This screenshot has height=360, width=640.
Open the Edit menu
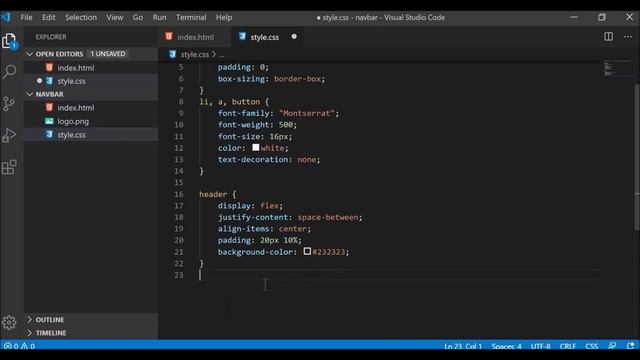tap(49, 17)
